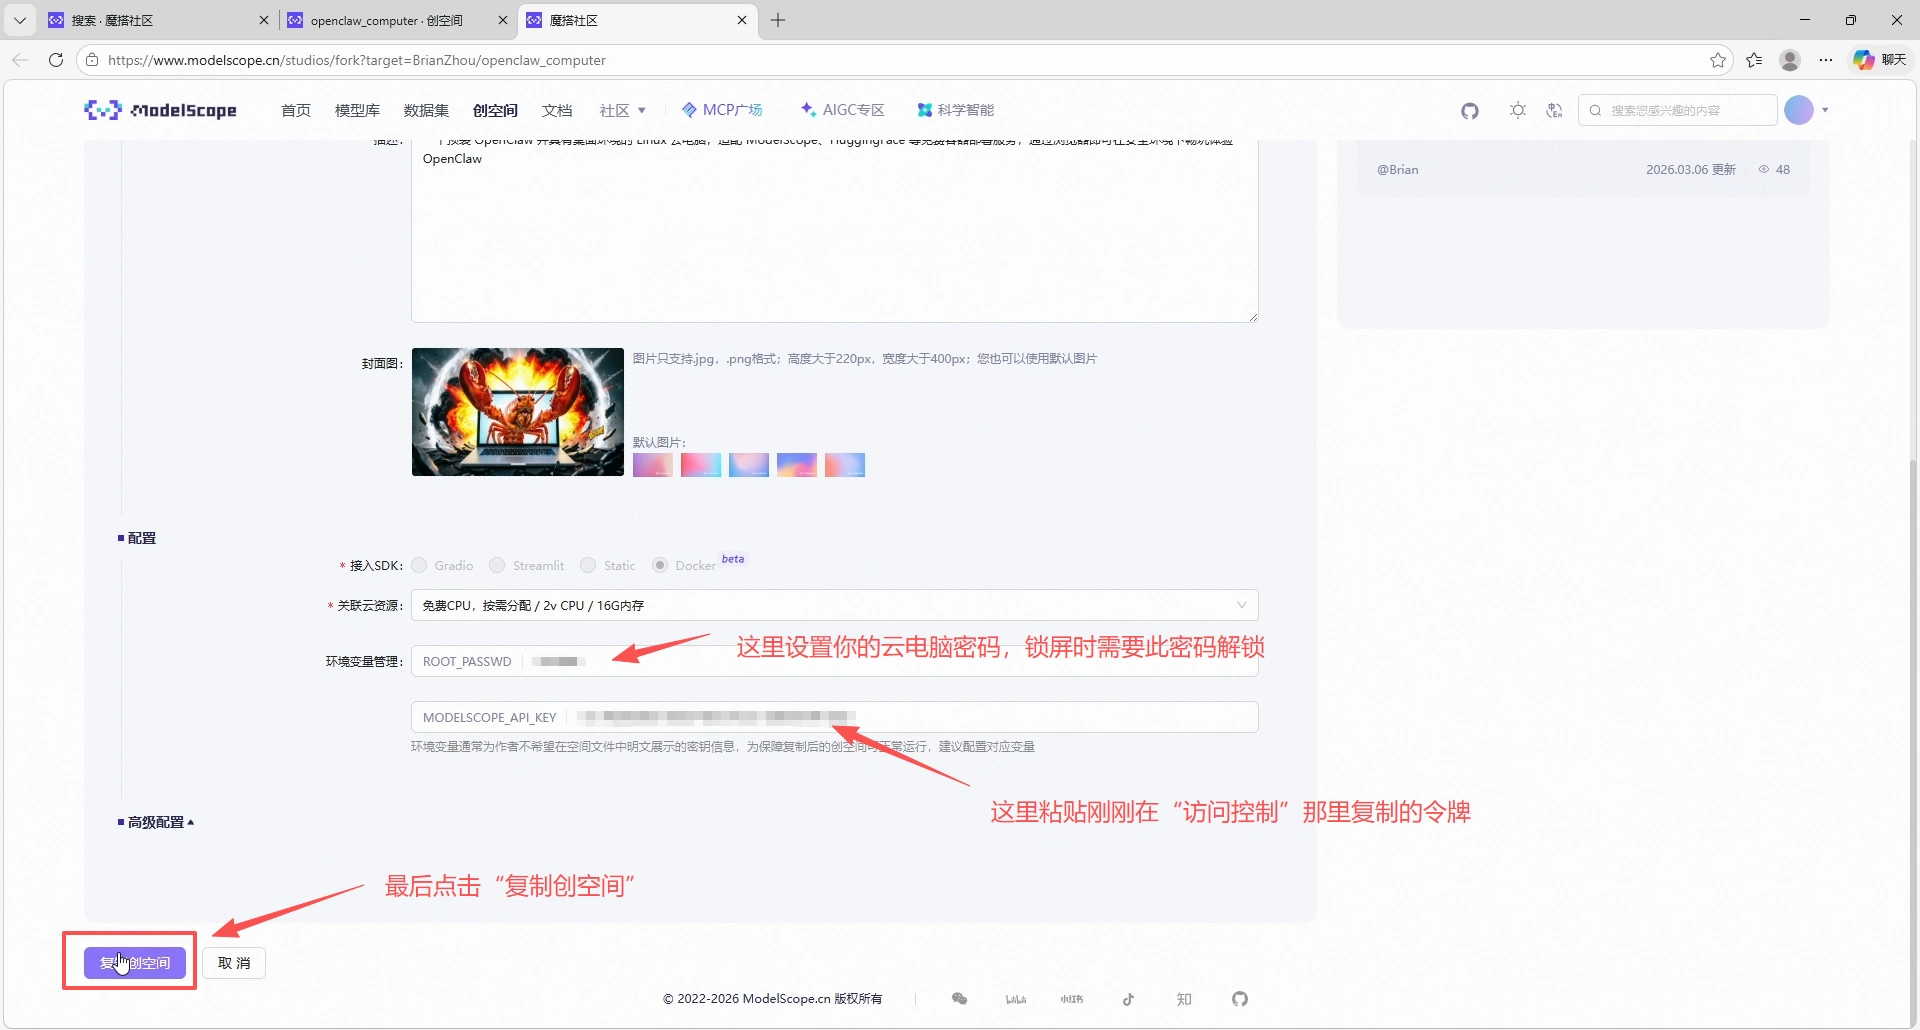Open MCP广场 in the navigation

coord(722,110)
